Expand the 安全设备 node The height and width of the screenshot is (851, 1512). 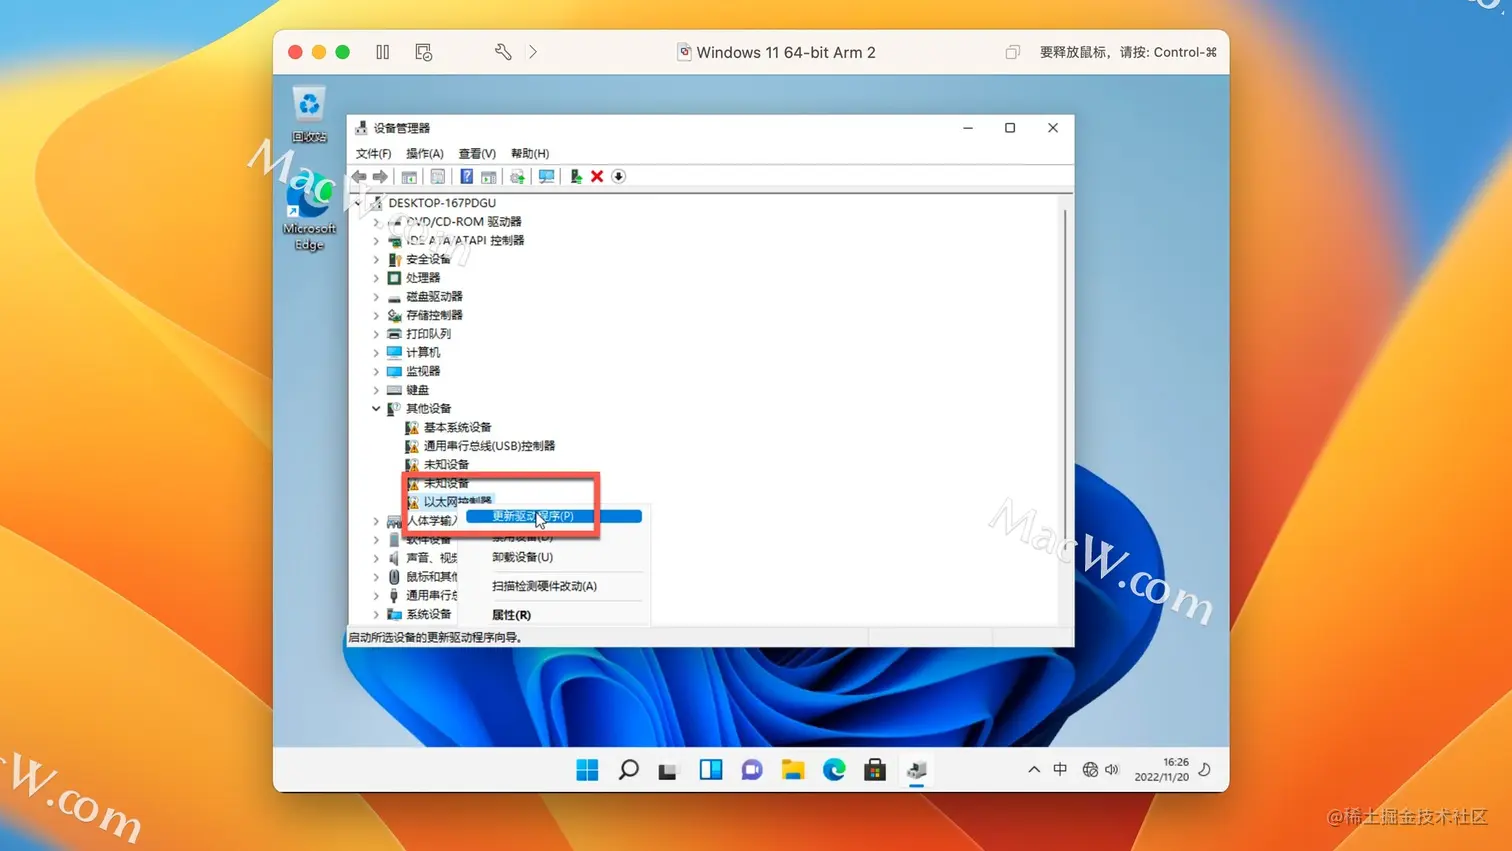pyautogui.click(x=376, y=259)
